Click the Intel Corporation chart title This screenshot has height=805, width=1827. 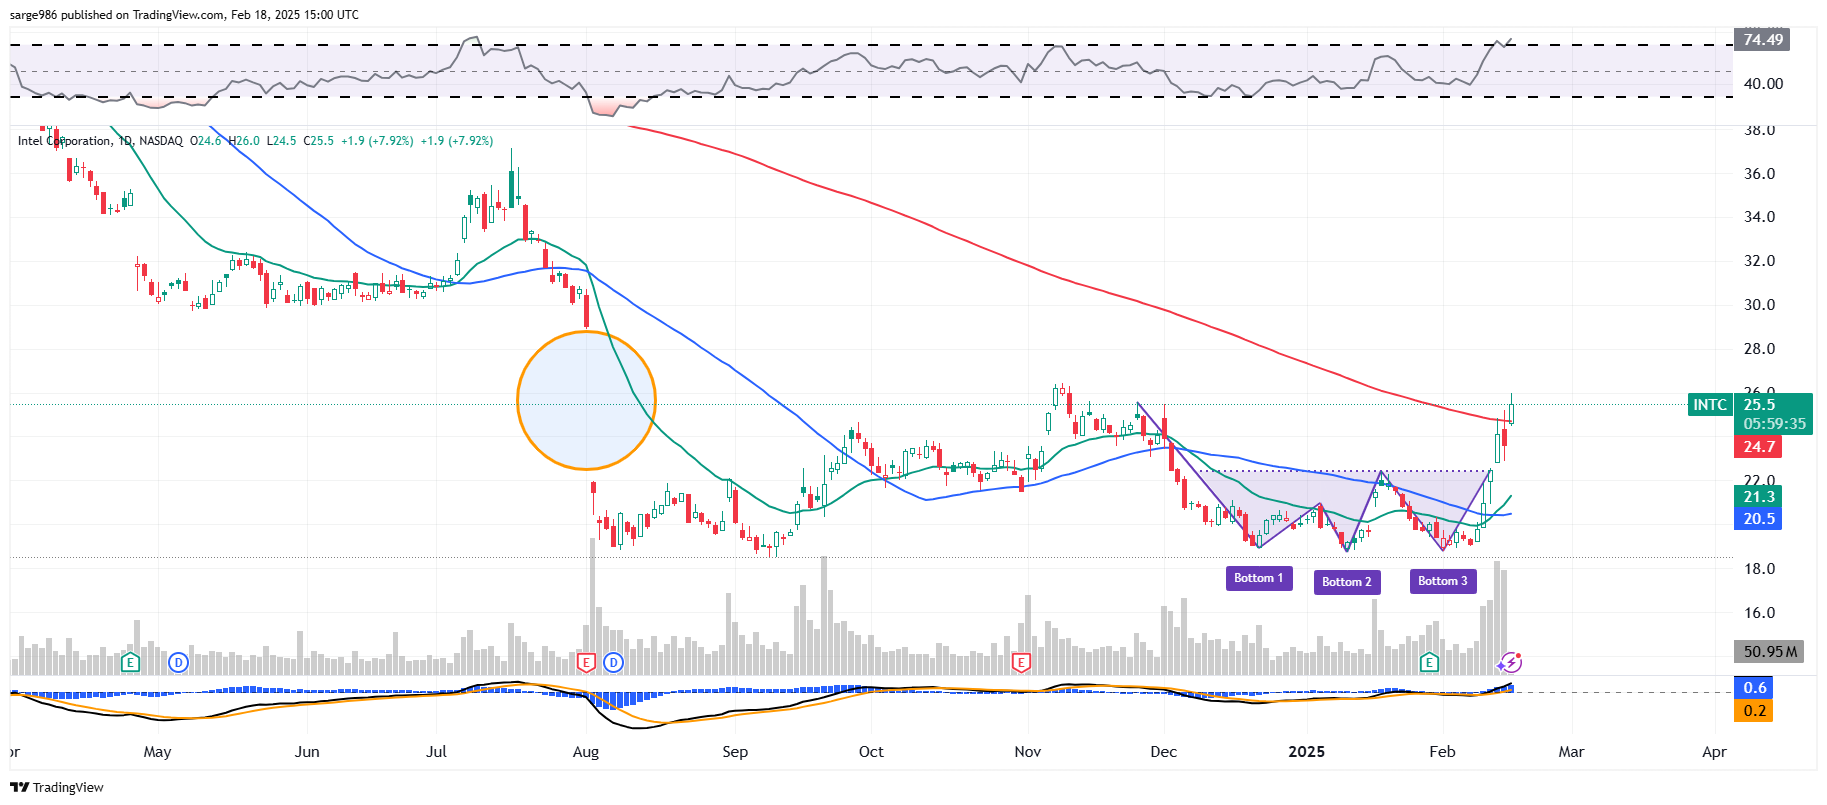coord(65,141)
